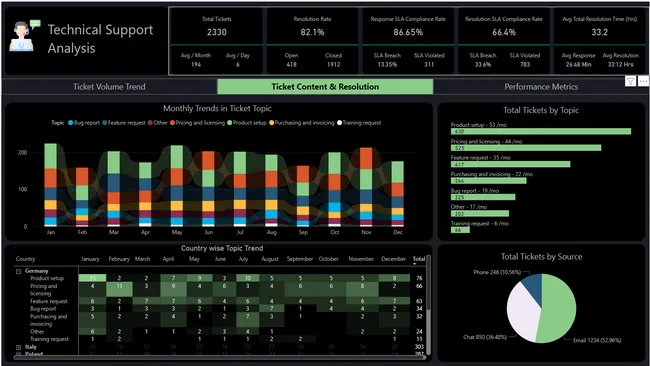Click the Country column header
This screenshot has width=650, height=366.
click(x=25, y=259)
